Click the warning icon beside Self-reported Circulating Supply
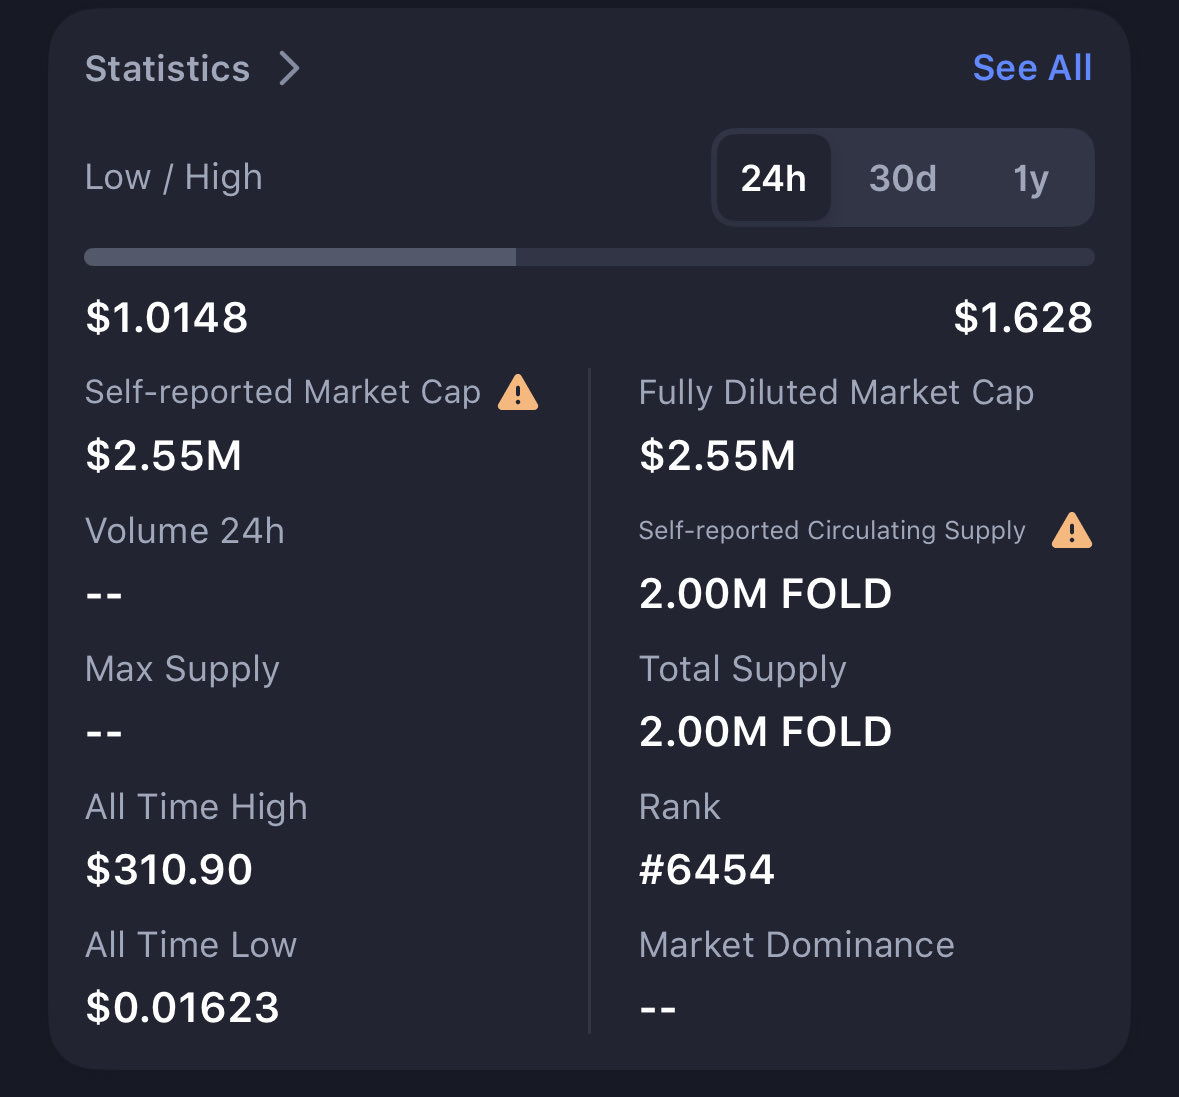 tap(1071, 530)
